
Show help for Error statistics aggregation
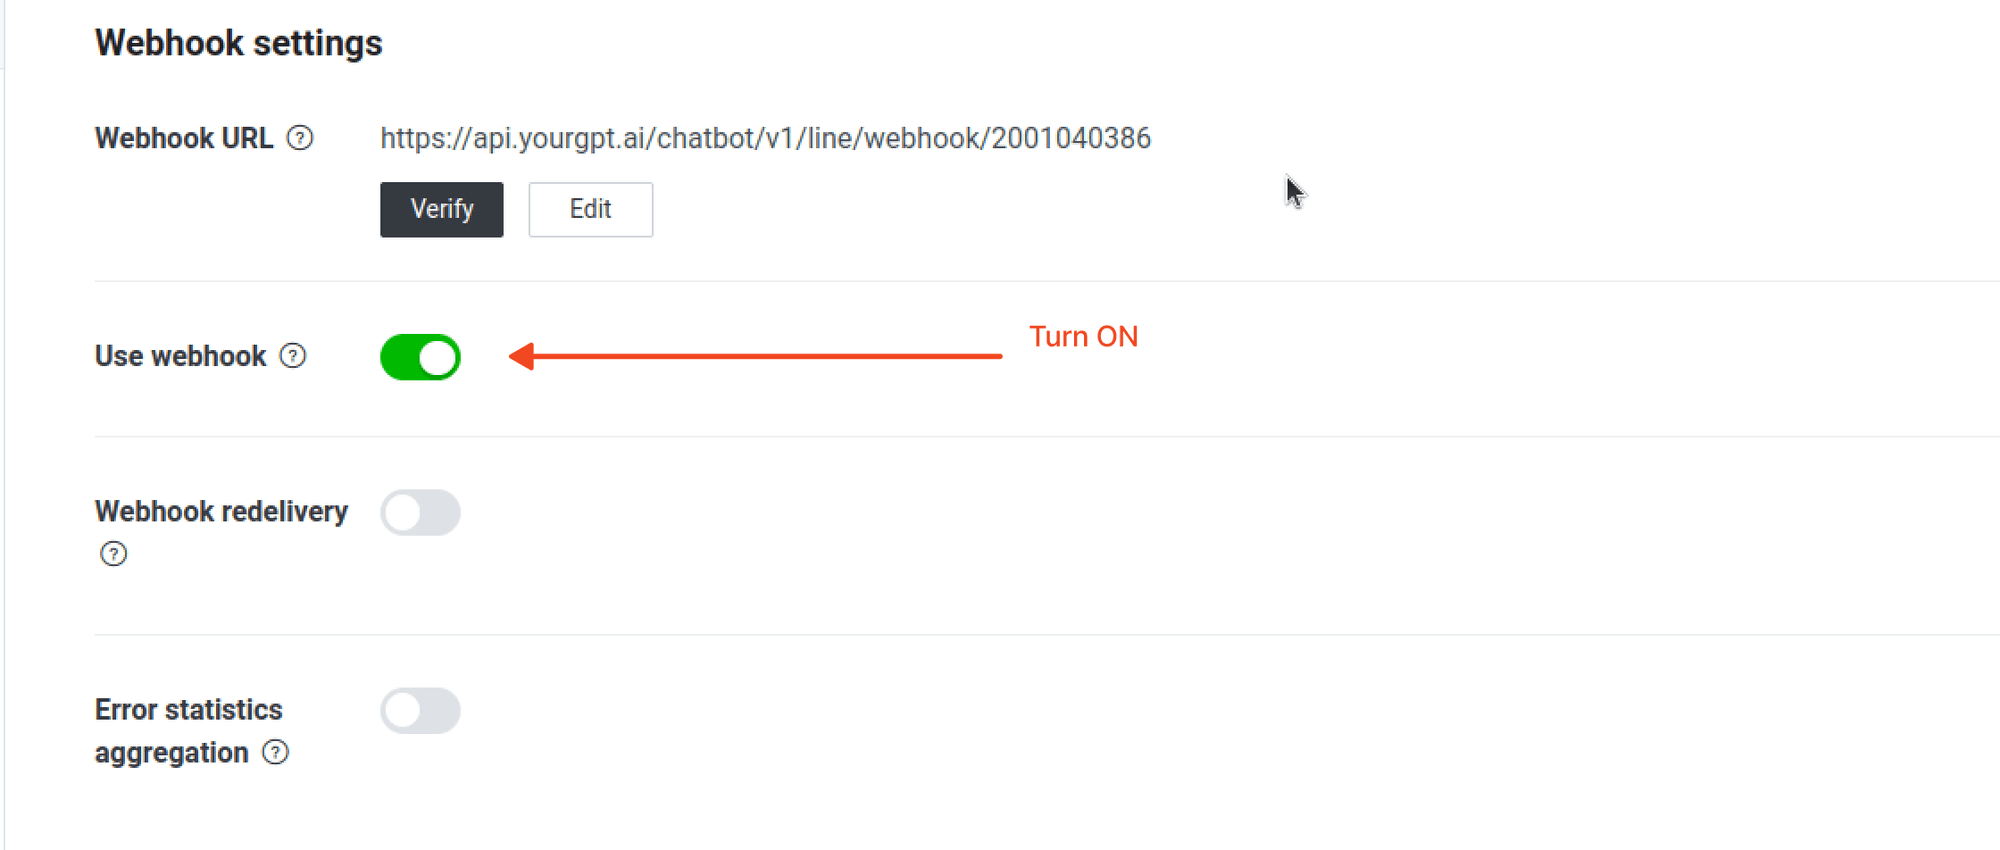[276, 753]
